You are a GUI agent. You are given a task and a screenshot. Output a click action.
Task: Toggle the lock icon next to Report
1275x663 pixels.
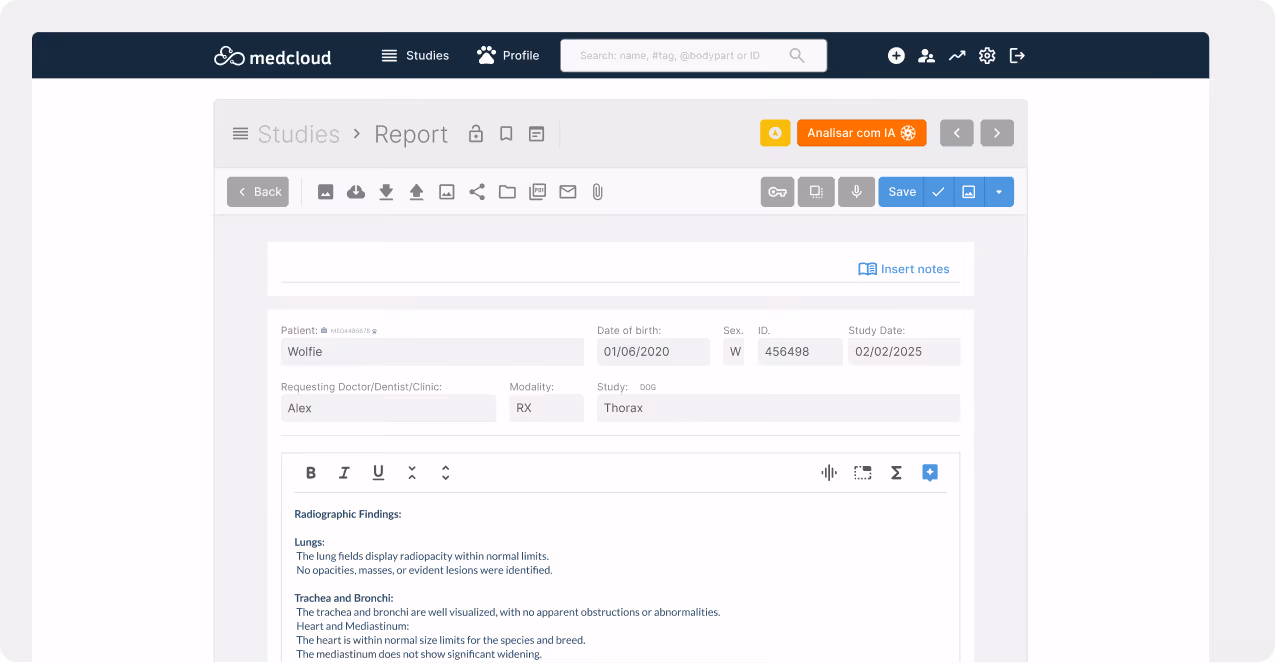pyautogui.click(x=476, y=133)
